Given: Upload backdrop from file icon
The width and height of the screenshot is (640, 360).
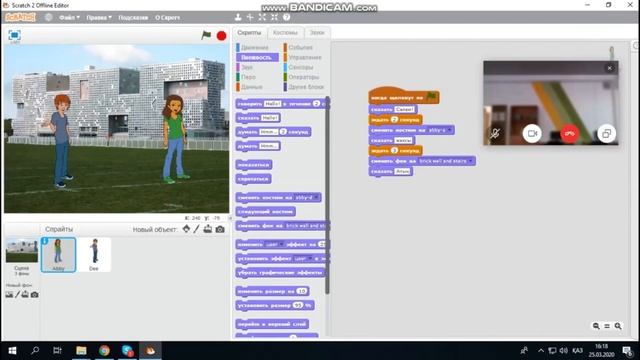Looking at the screenshot, I should point(25,294).
